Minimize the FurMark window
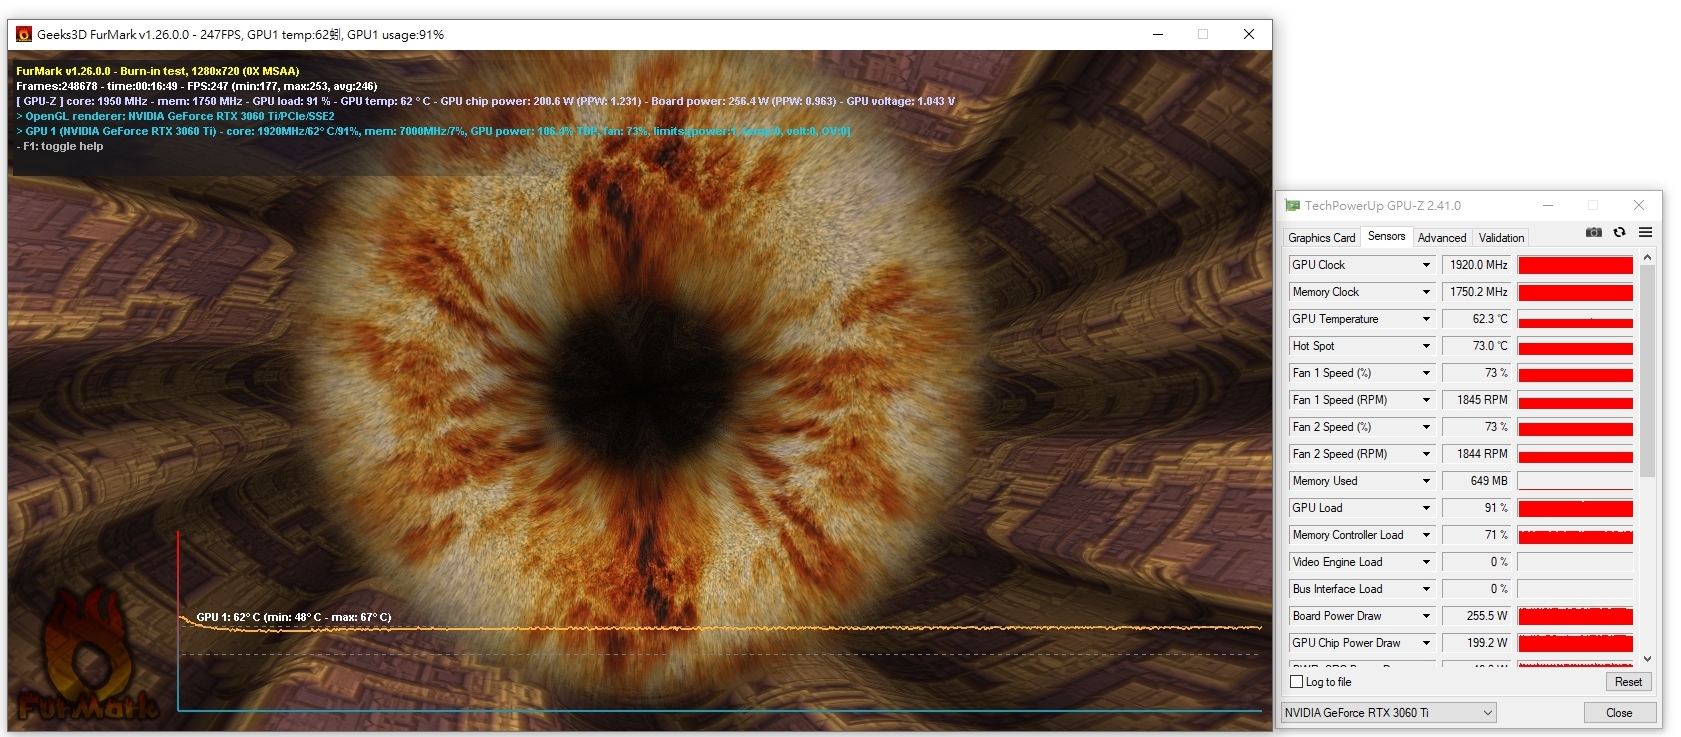 [x=1158, y=34]
